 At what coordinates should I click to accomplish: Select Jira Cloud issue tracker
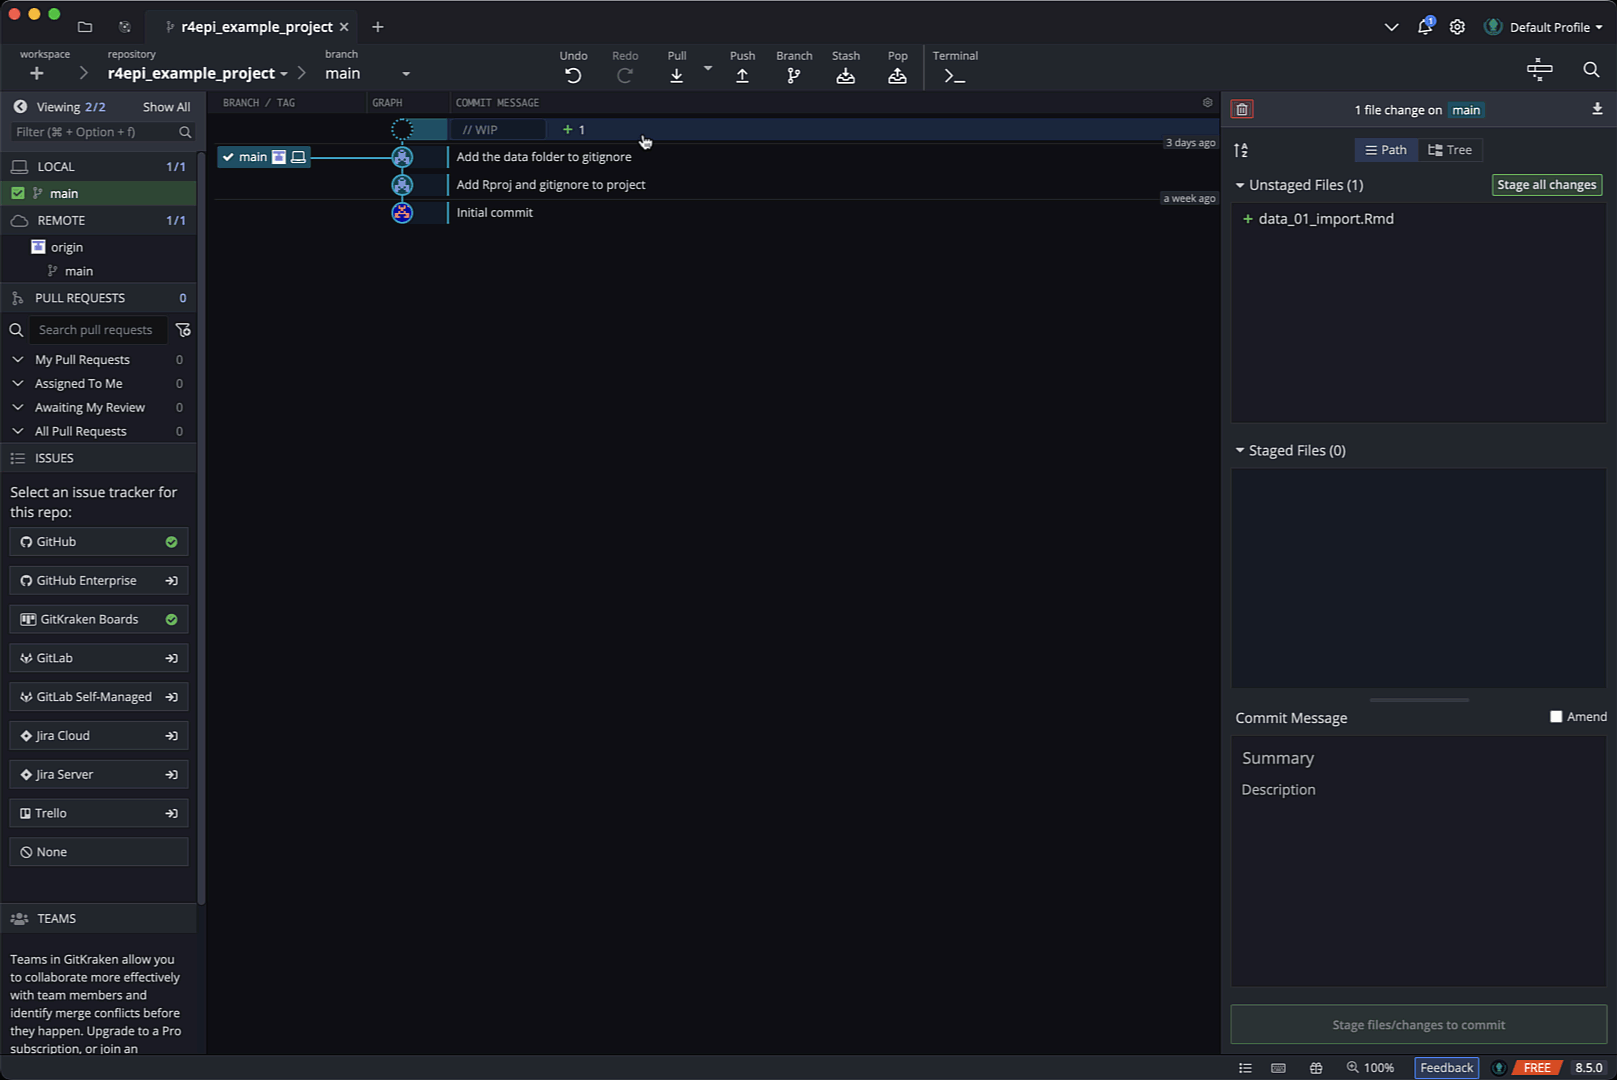pos(98,736)
